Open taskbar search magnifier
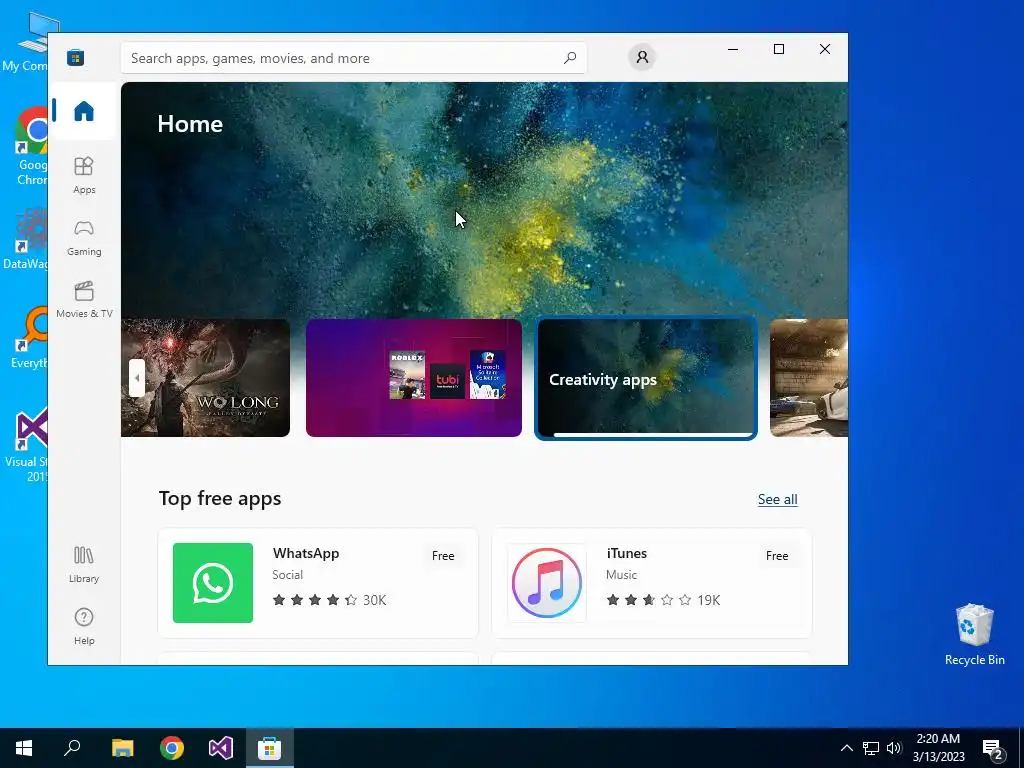This screenshot has width=1024, height=768. 72,748
